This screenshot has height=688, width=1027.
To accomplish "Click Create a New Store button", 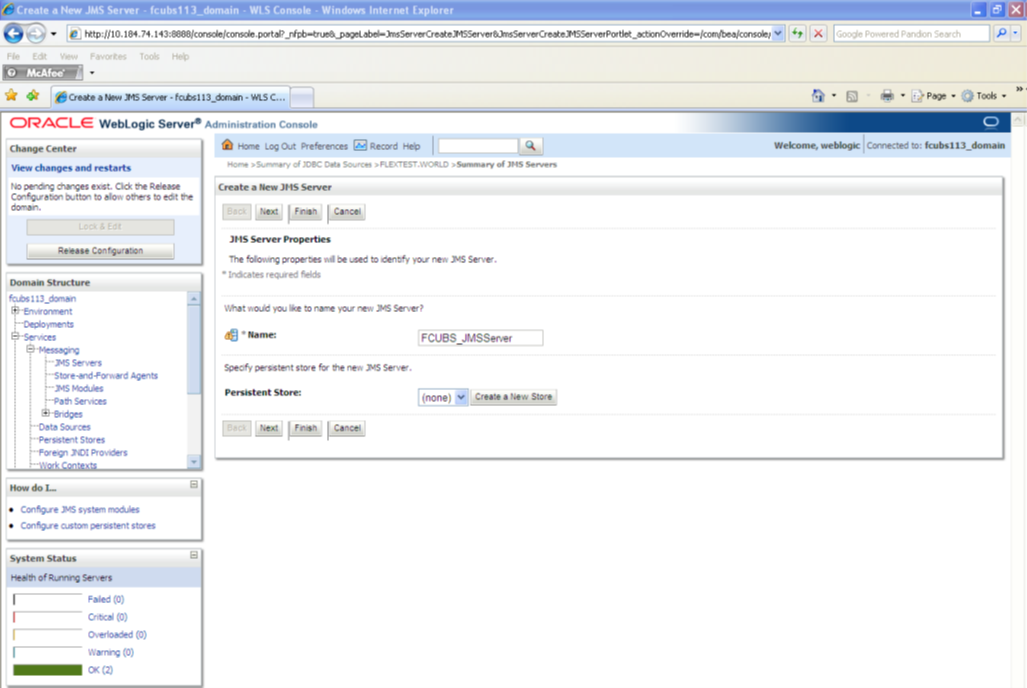I will click(514, 396).
